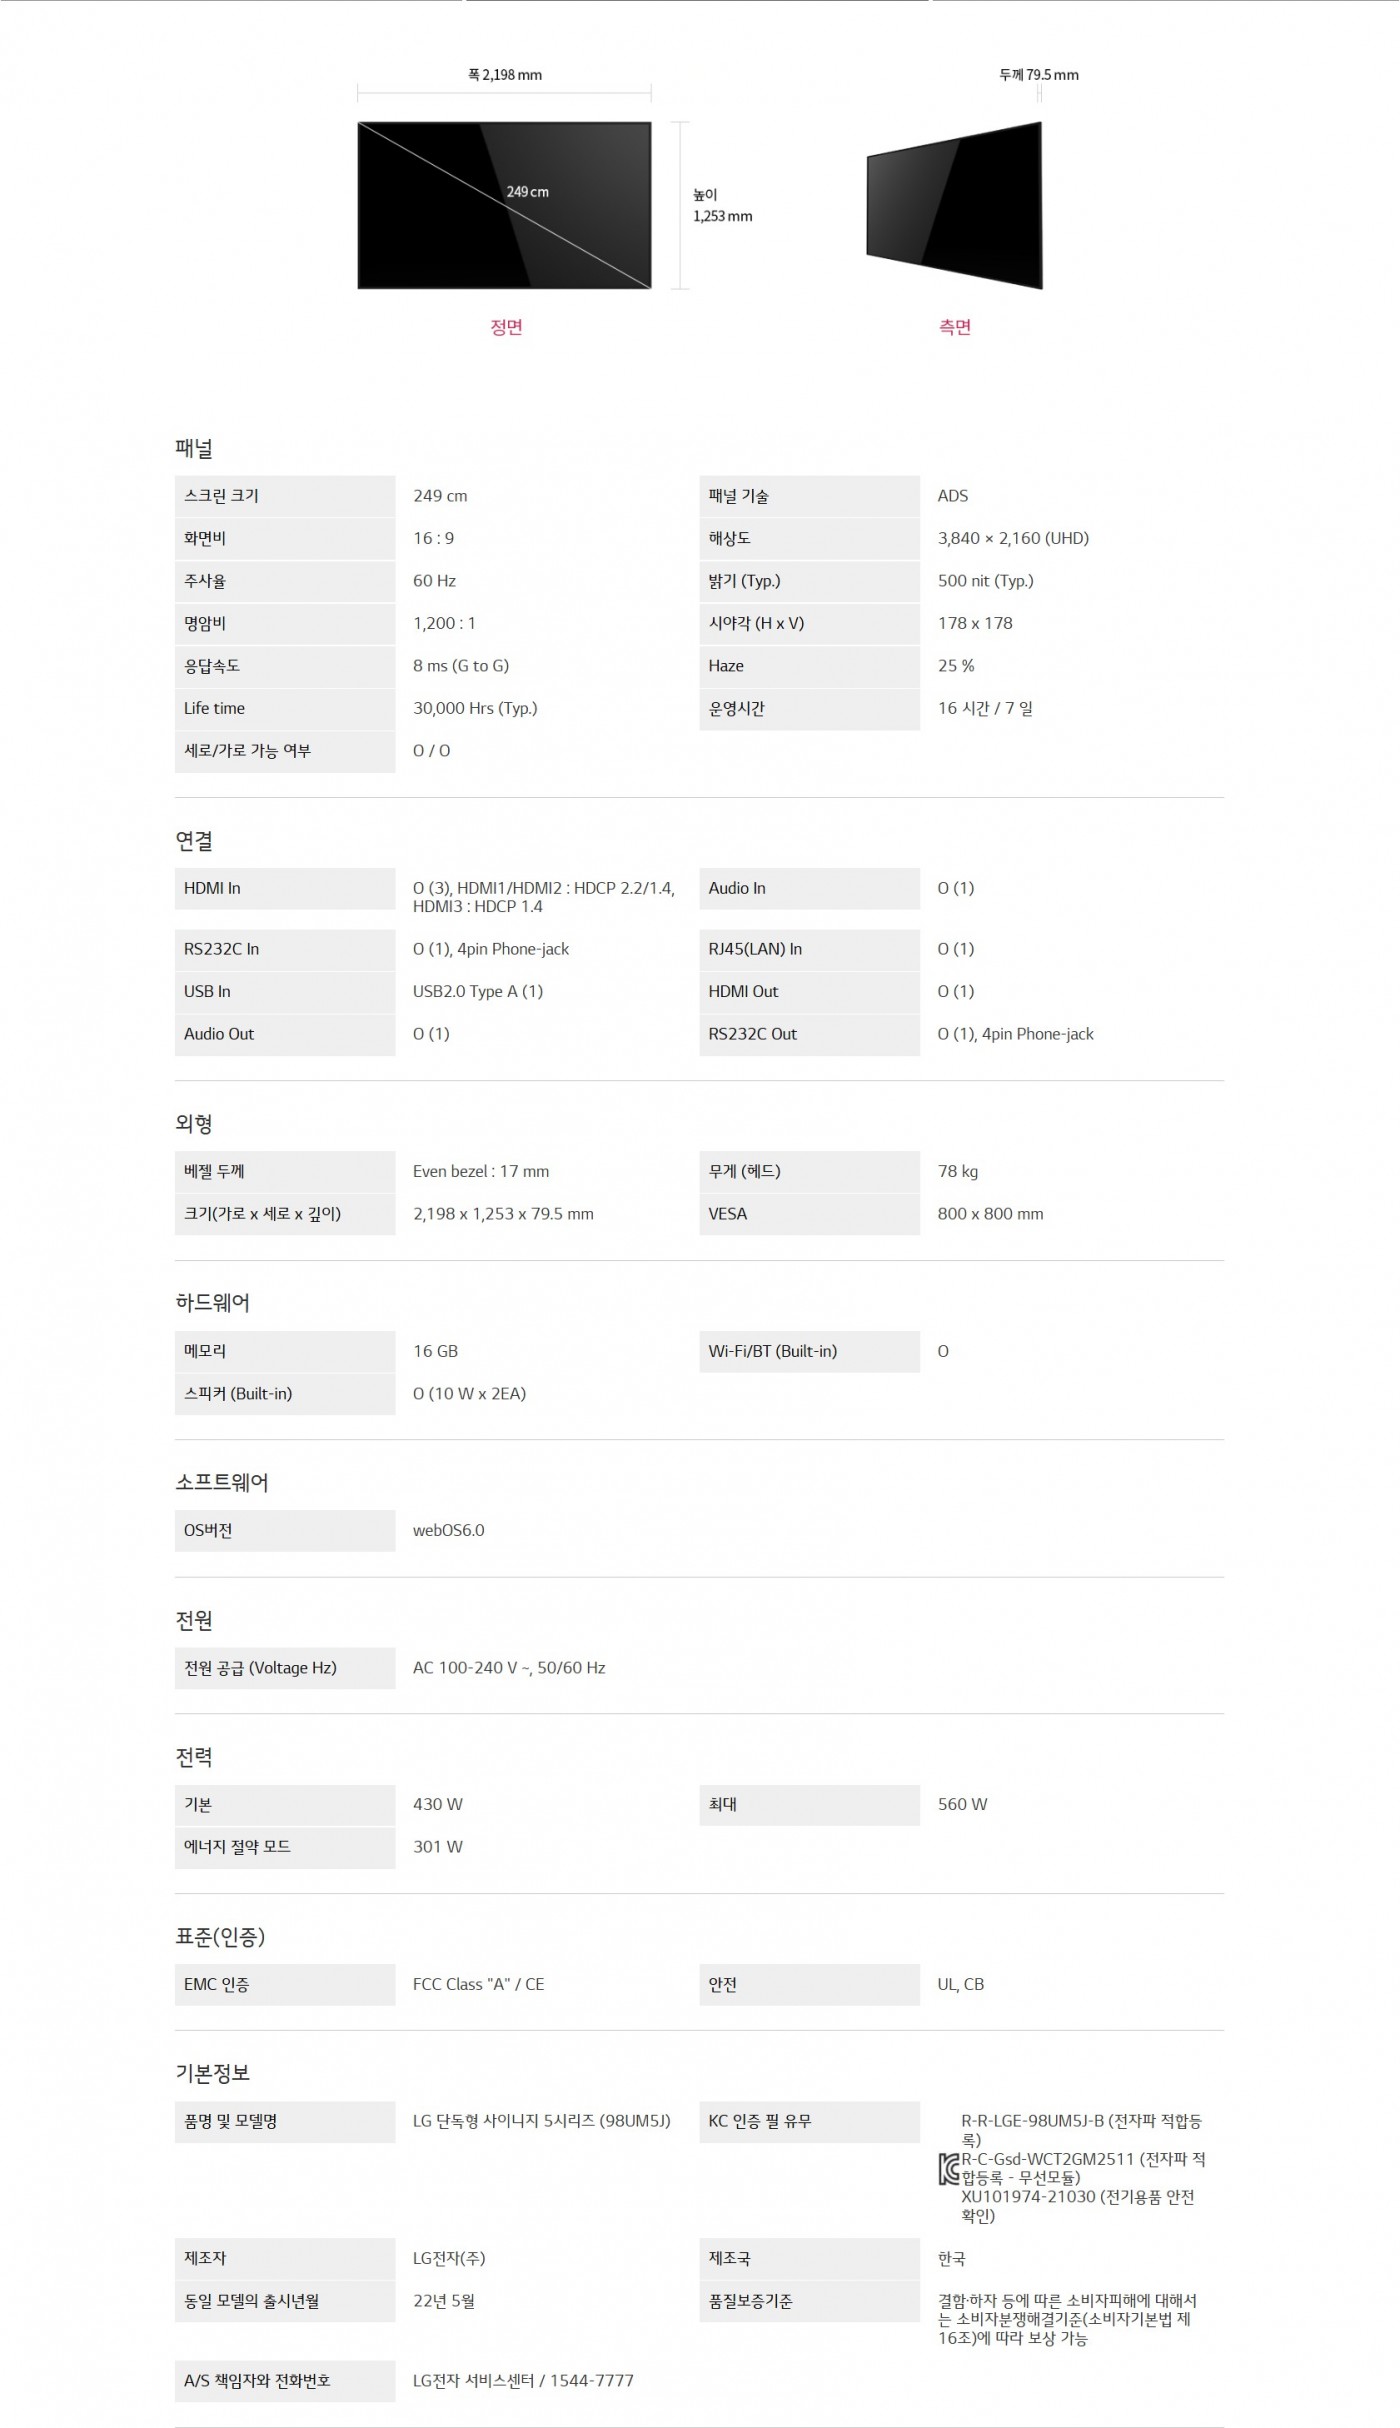Click the HDMI In specification label
This screenshot has height=2428, width=1400.
pos(212,888)
